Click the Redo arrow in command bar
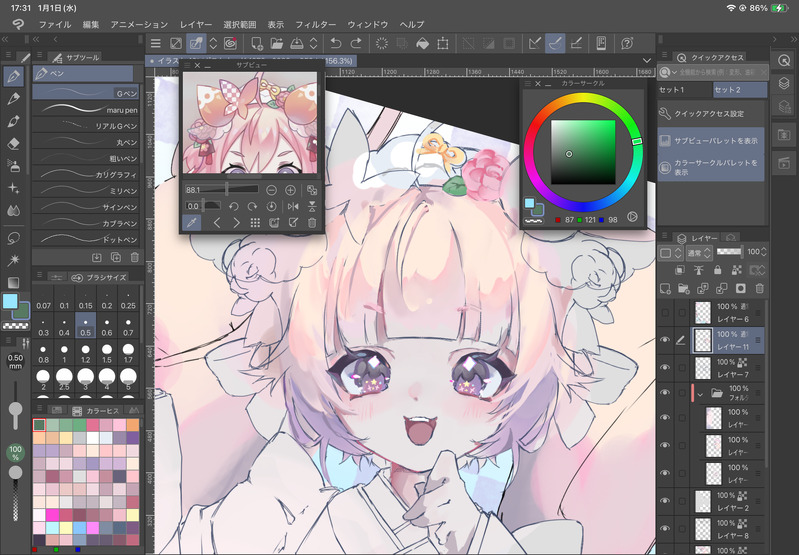 point(356,43)
